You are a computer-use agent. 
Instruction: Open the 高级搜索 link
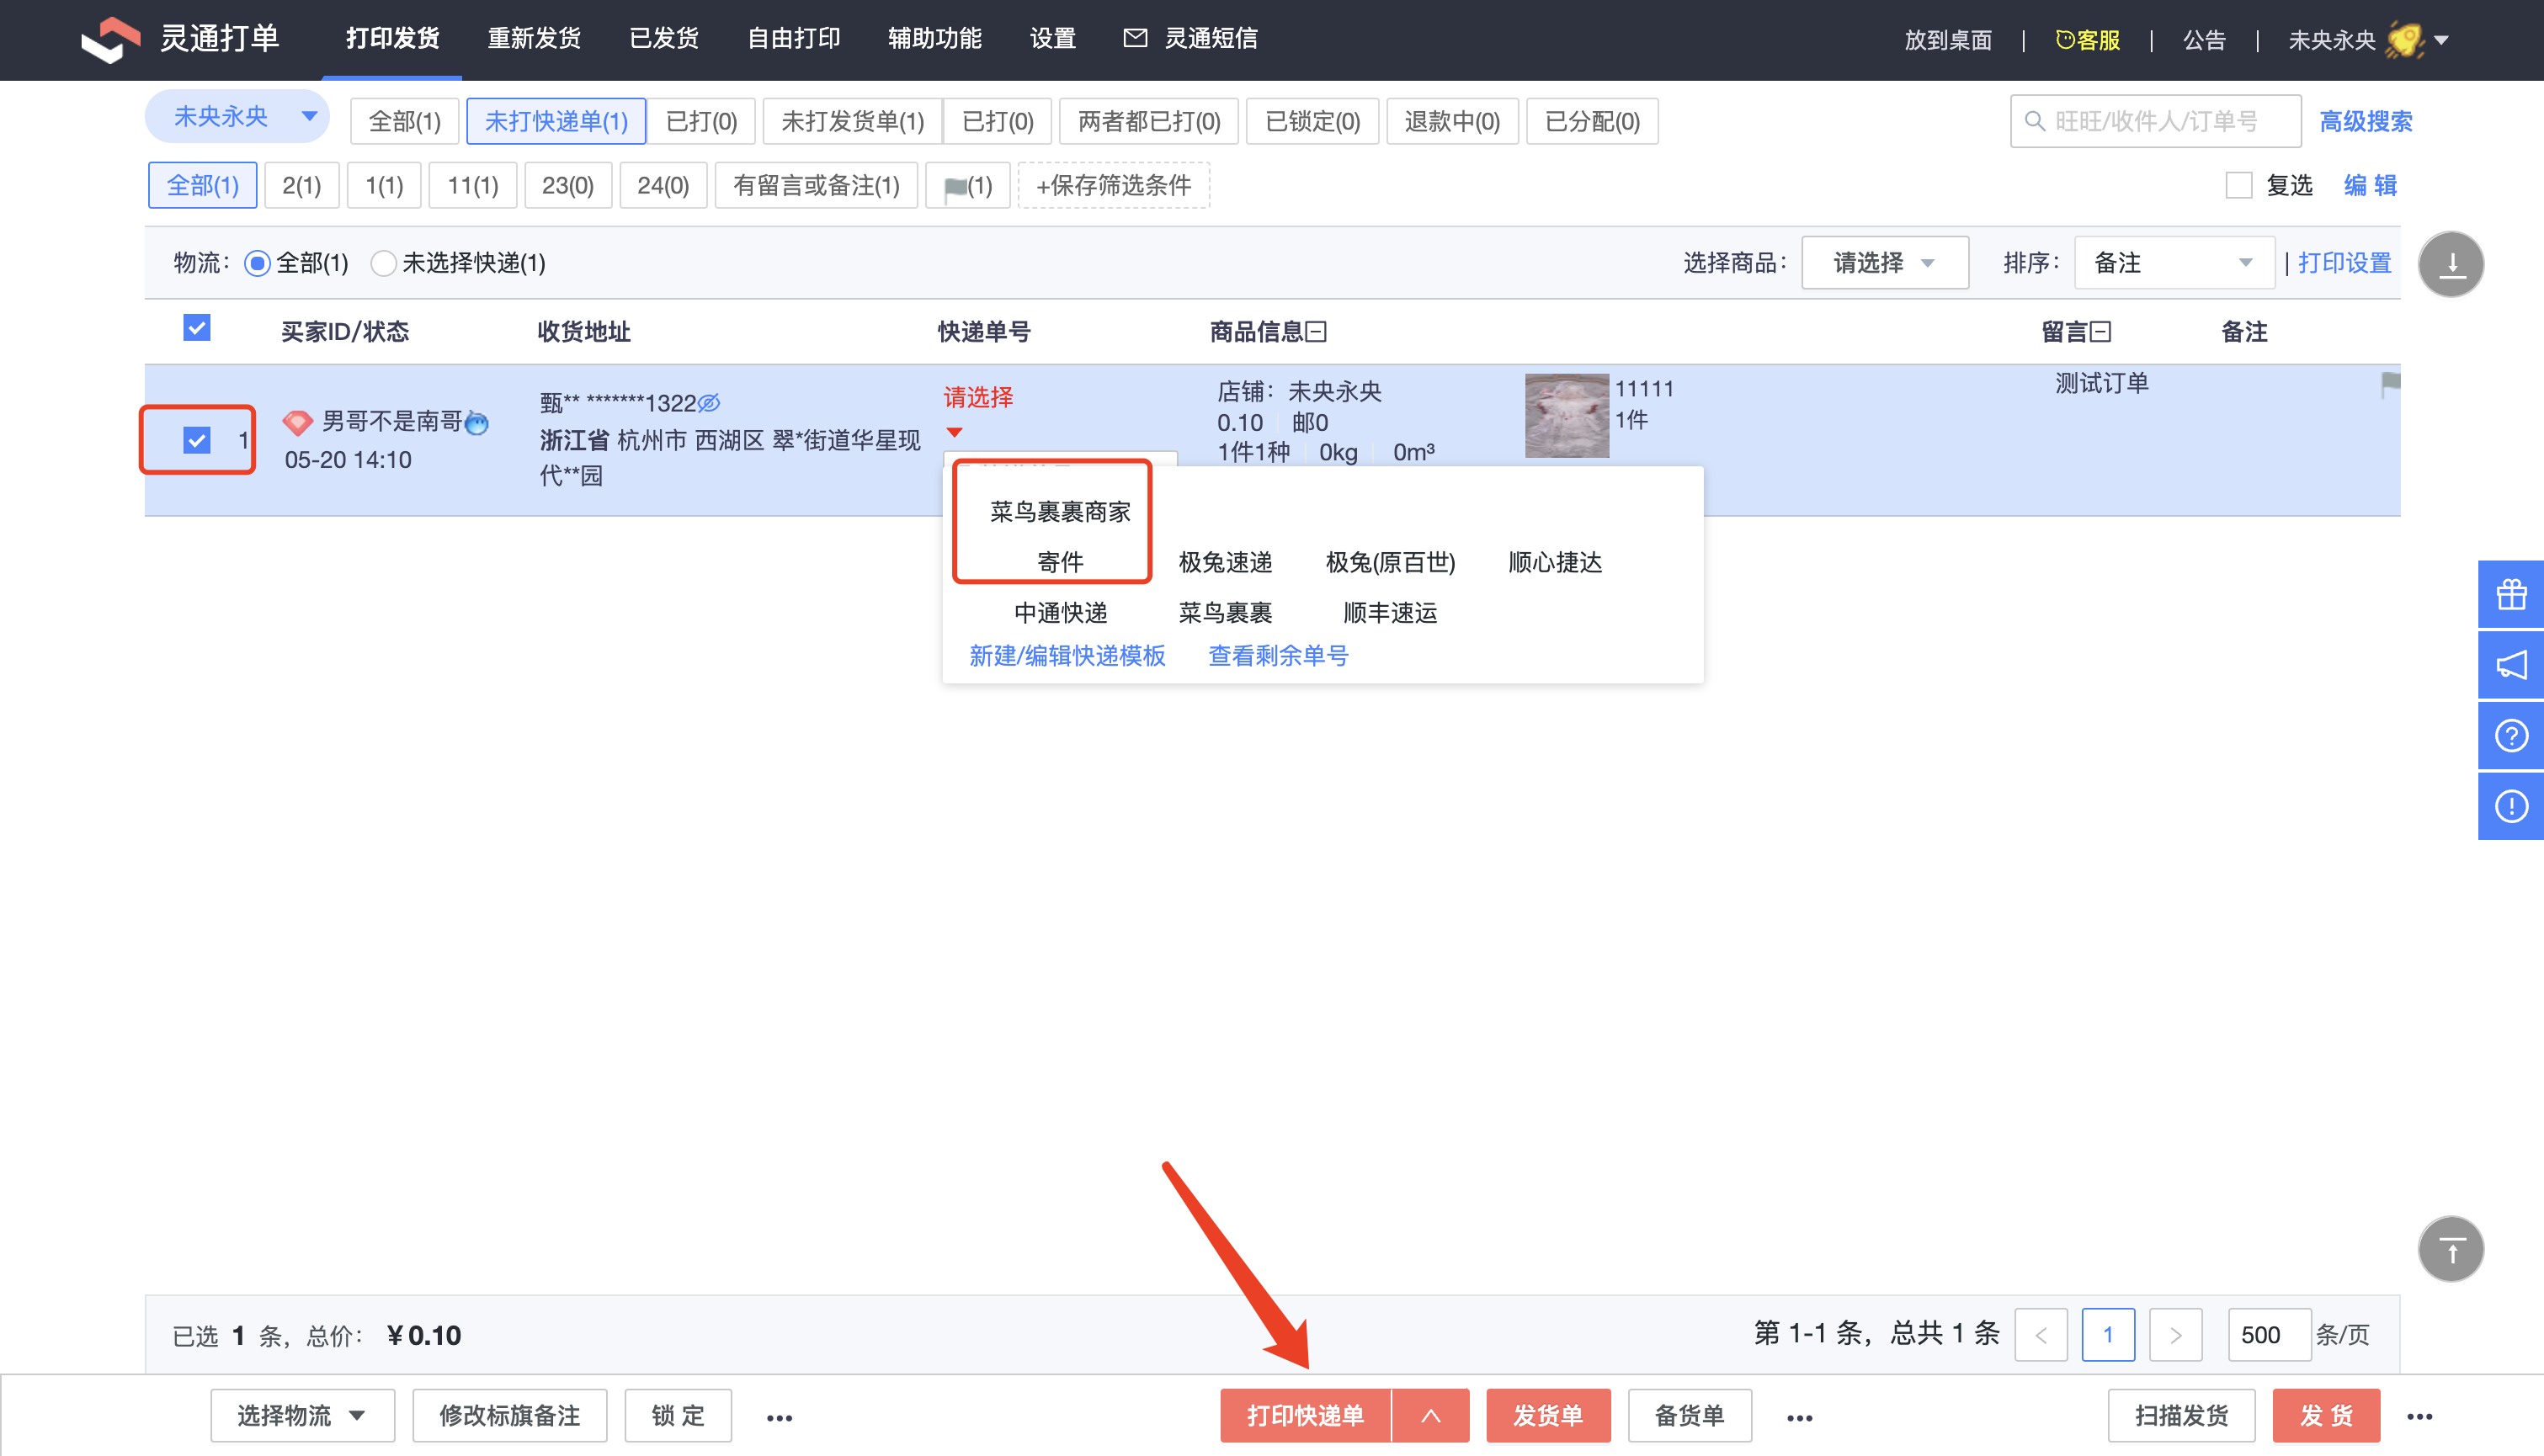(2365, 121)
